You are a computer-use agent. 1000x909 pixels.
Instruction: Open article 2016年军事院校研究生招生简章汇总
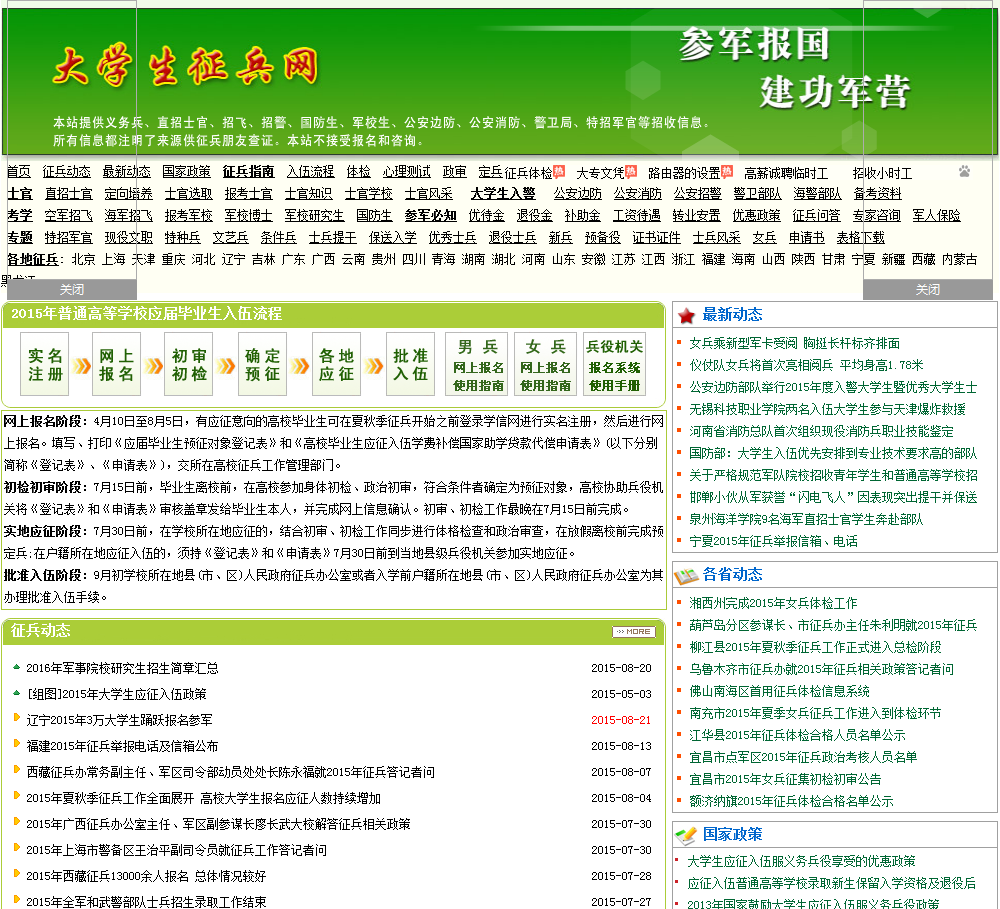pyautogui.click(x=122, y=669)
